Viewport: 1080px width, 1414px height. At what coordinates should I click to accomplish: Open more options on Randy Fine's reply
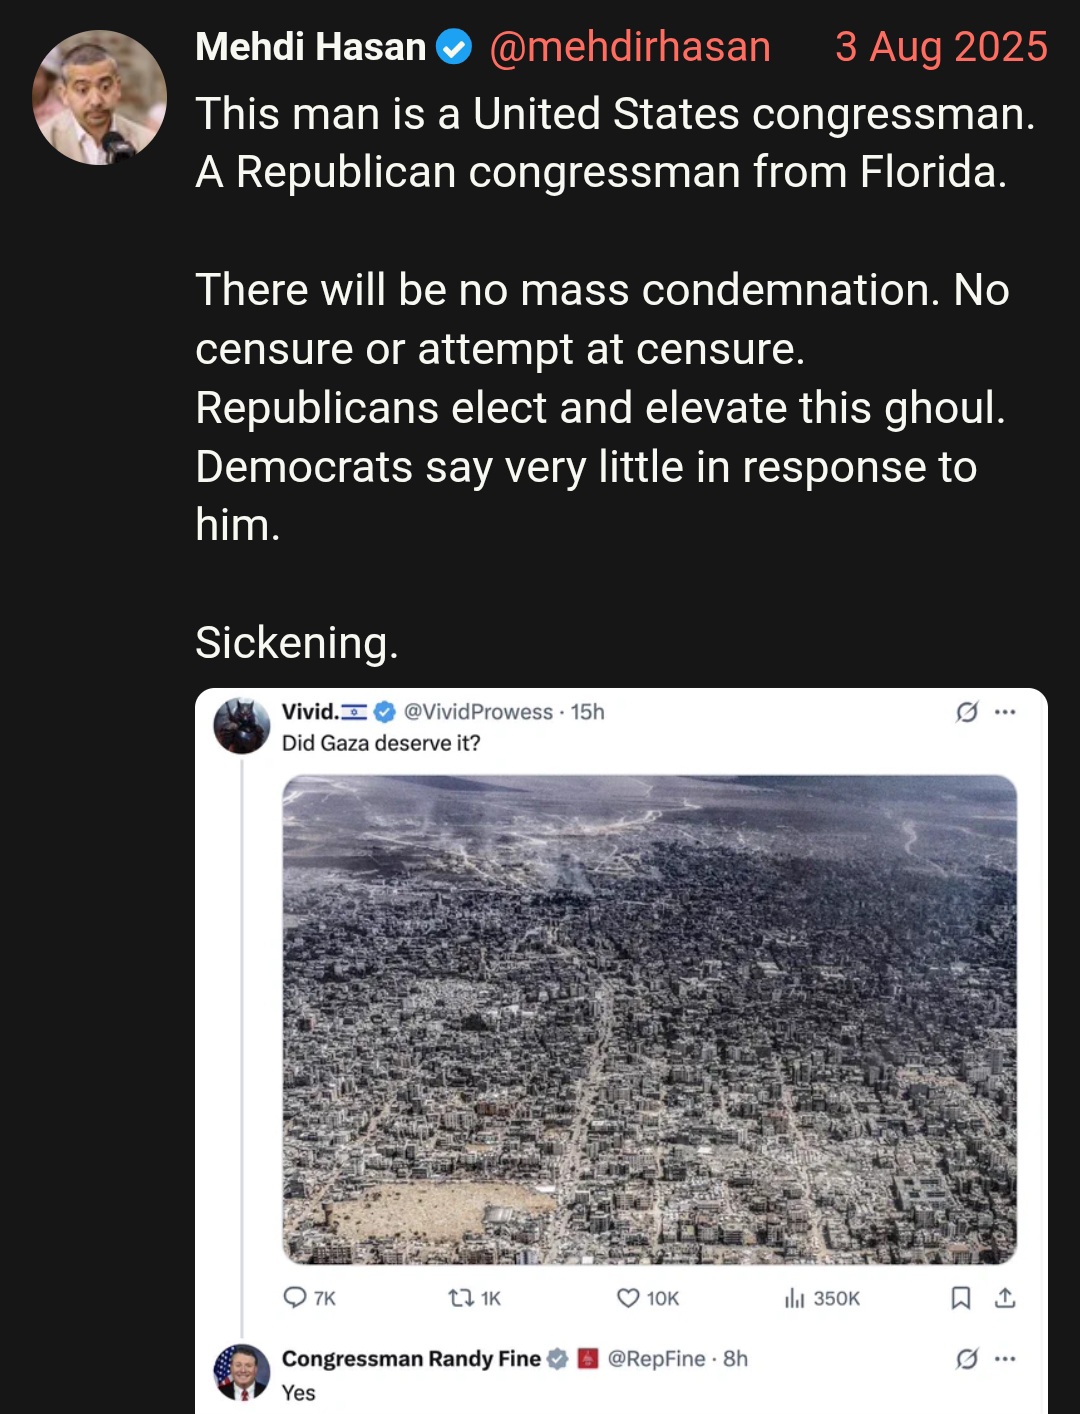[x=1005, y=1358]
